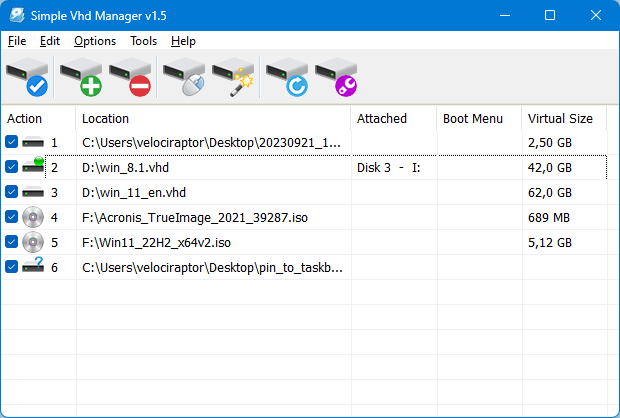Open the Help menu
620x418 pixels.
click(183, 41)
